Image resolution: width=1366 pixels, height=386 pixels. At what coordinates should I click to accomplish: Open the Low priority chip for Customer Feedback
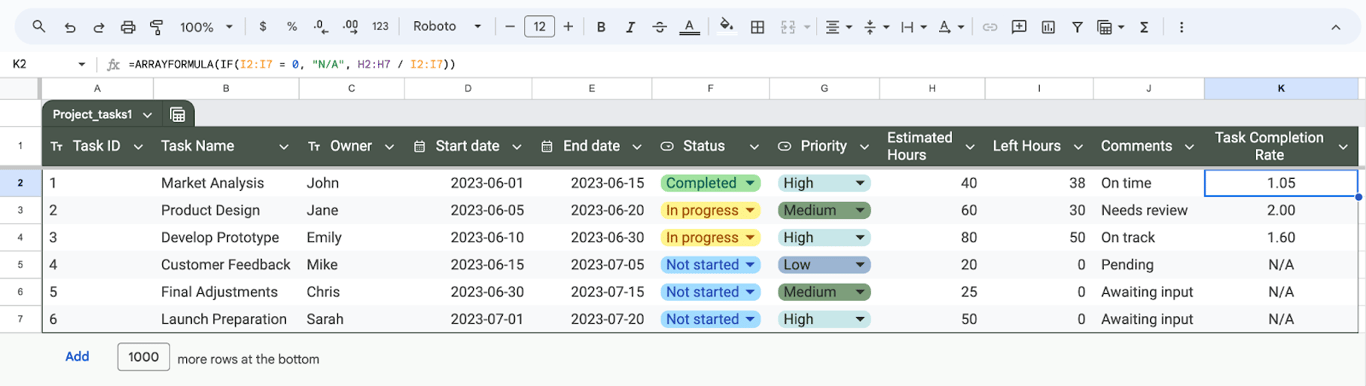824,265
